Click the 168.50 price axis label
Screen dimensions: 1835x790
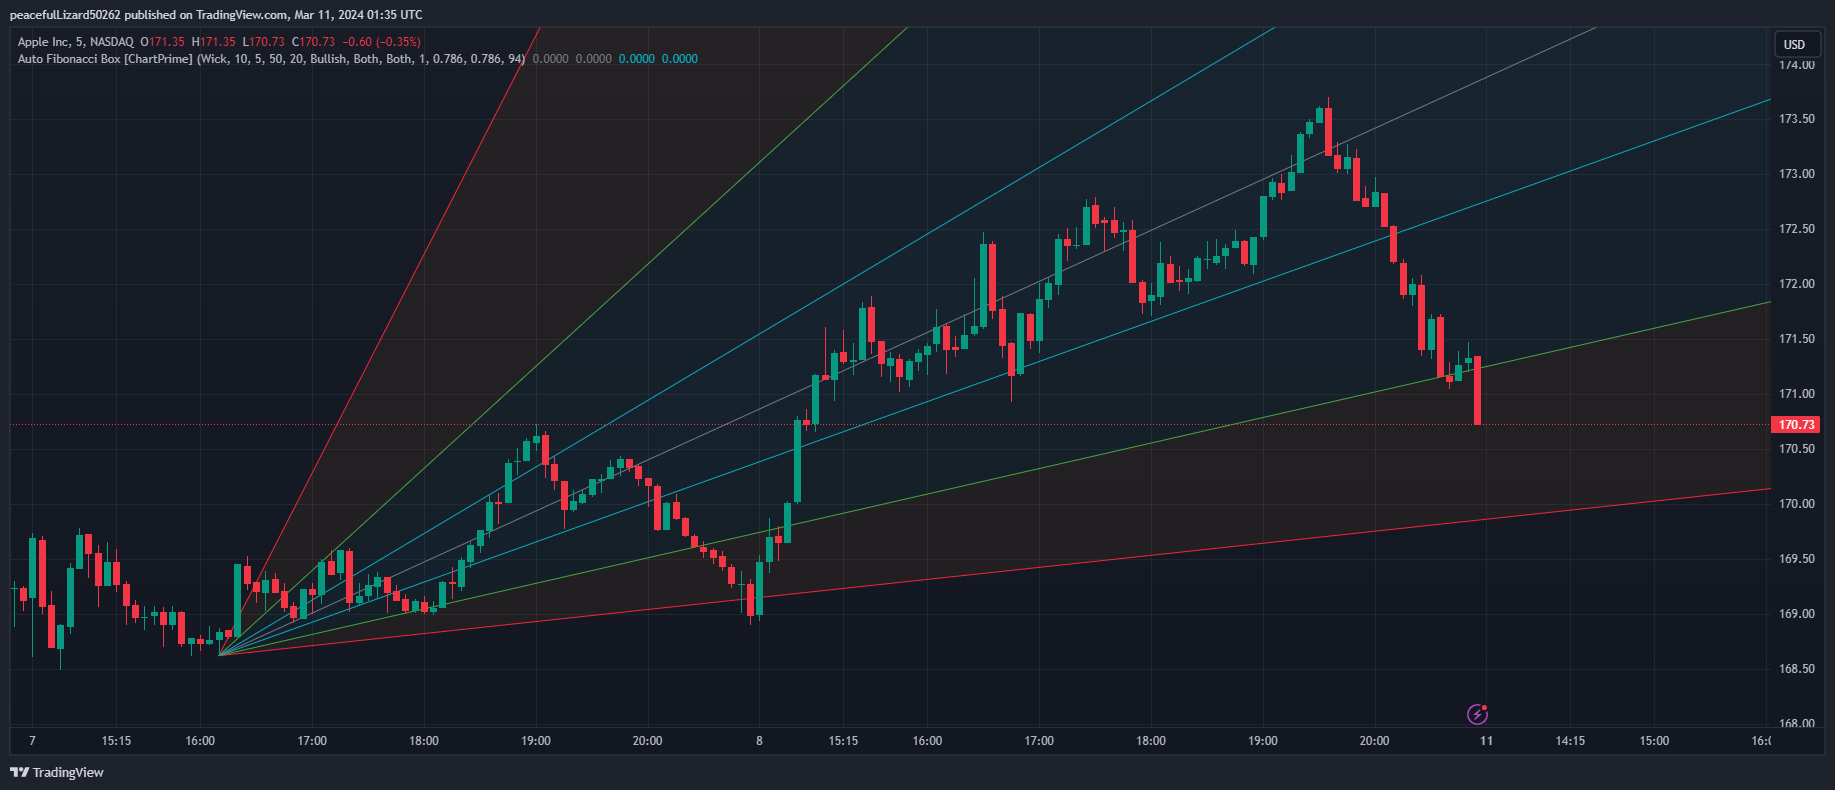[1797, 669]
